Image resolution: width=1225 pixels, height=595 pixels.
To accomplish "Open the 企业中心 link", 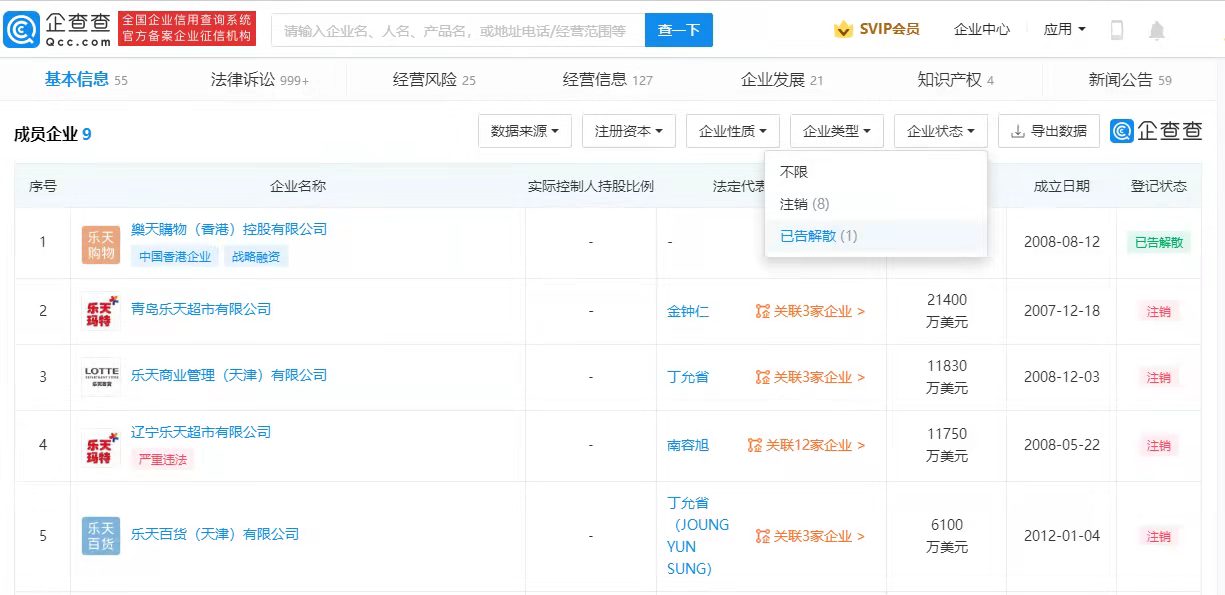I will pos(982,30).
